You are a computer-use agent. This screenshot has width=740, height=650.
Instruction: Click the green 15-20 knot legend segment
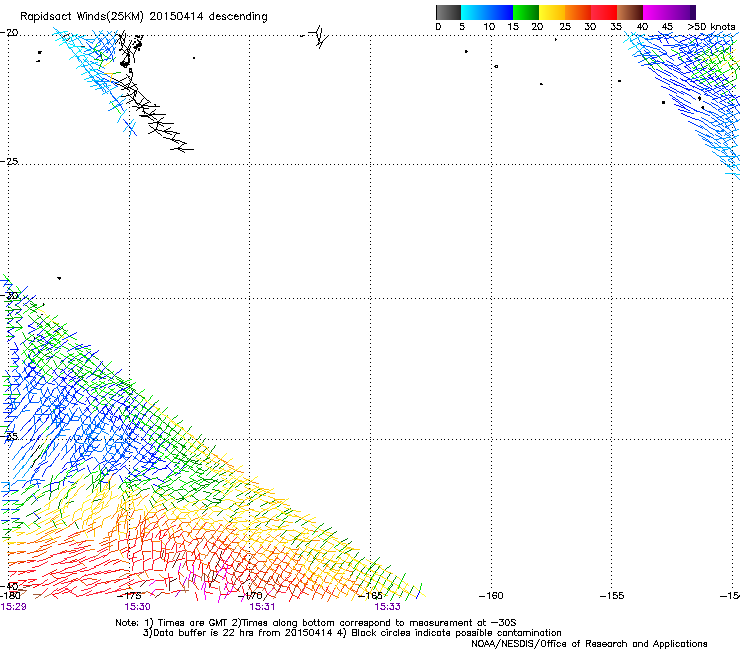[x=526, y=12]
